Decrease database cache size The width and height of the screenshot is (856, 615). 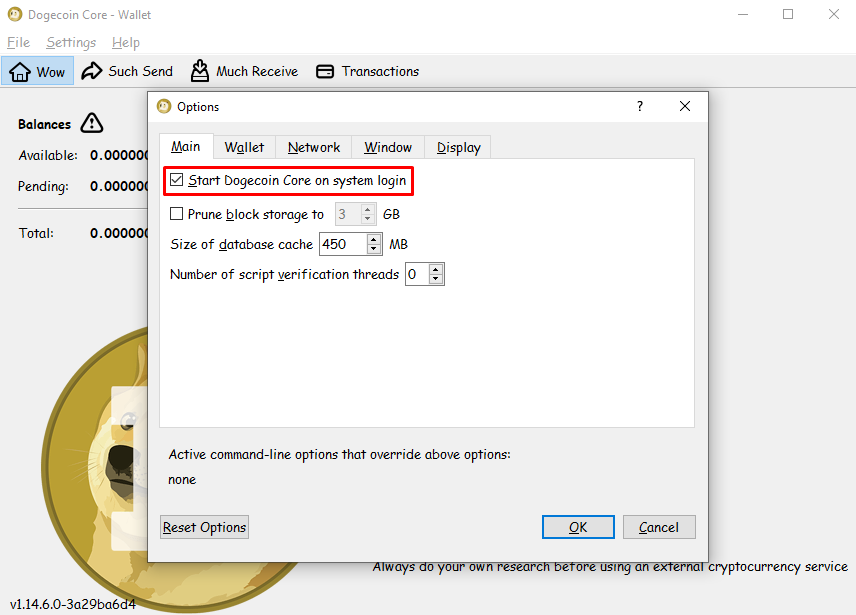pyautogui.click(x=374, y=249)
